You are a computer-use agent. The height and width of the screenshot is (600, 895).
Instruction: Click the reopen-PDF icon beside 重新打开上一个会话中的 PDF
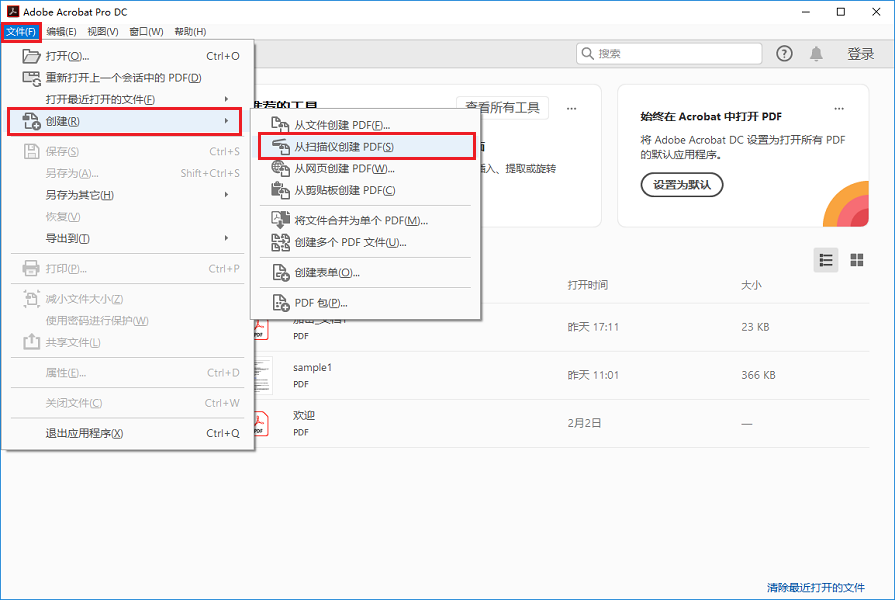click(31, 78)
